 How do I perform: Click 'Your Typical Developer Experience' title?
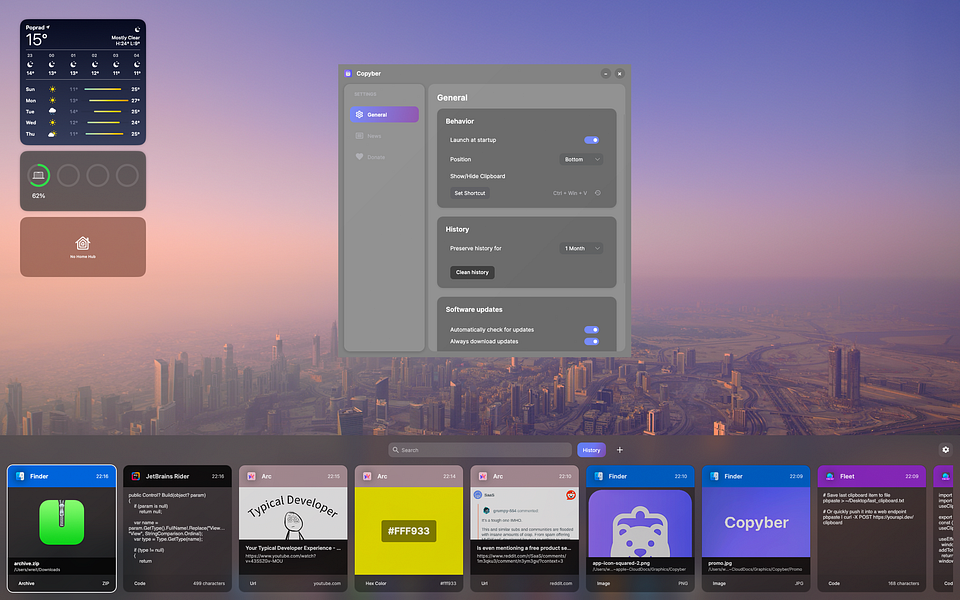coord(293,548)
